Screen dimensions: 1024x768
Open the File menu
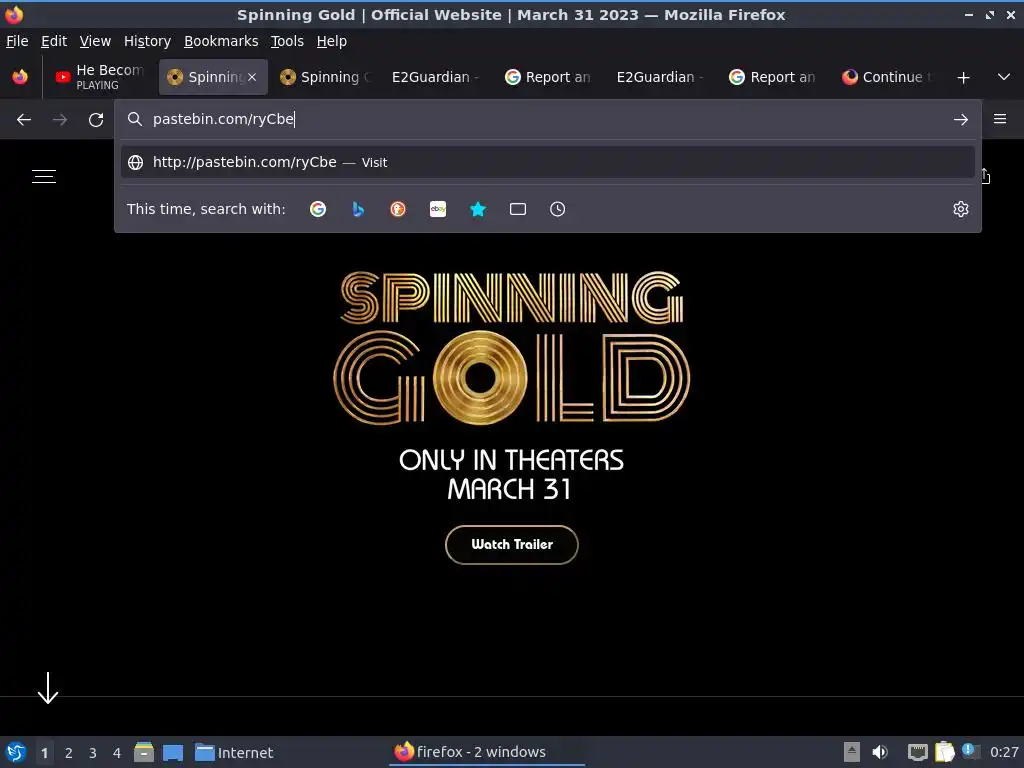17,41
